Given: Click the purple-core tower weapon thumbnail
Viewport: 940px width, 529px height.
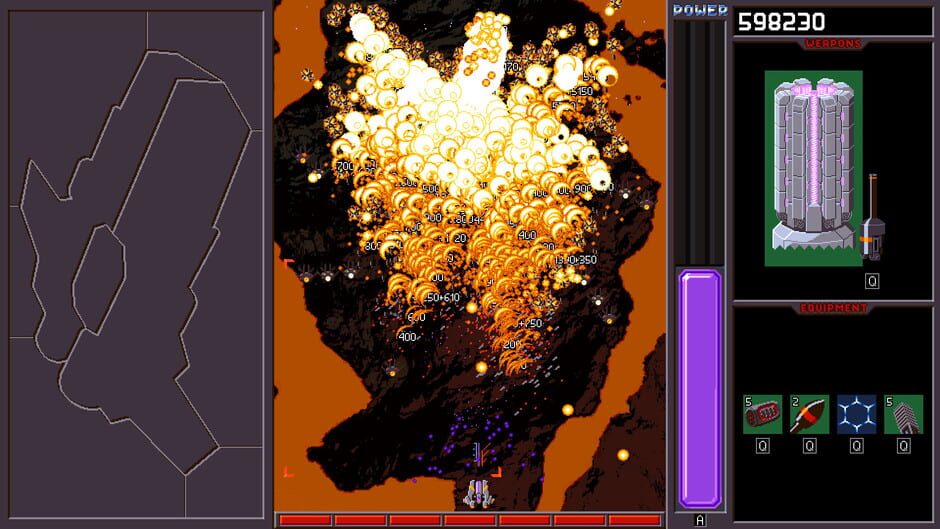Looking at the screenshot, I should [814, 169].
